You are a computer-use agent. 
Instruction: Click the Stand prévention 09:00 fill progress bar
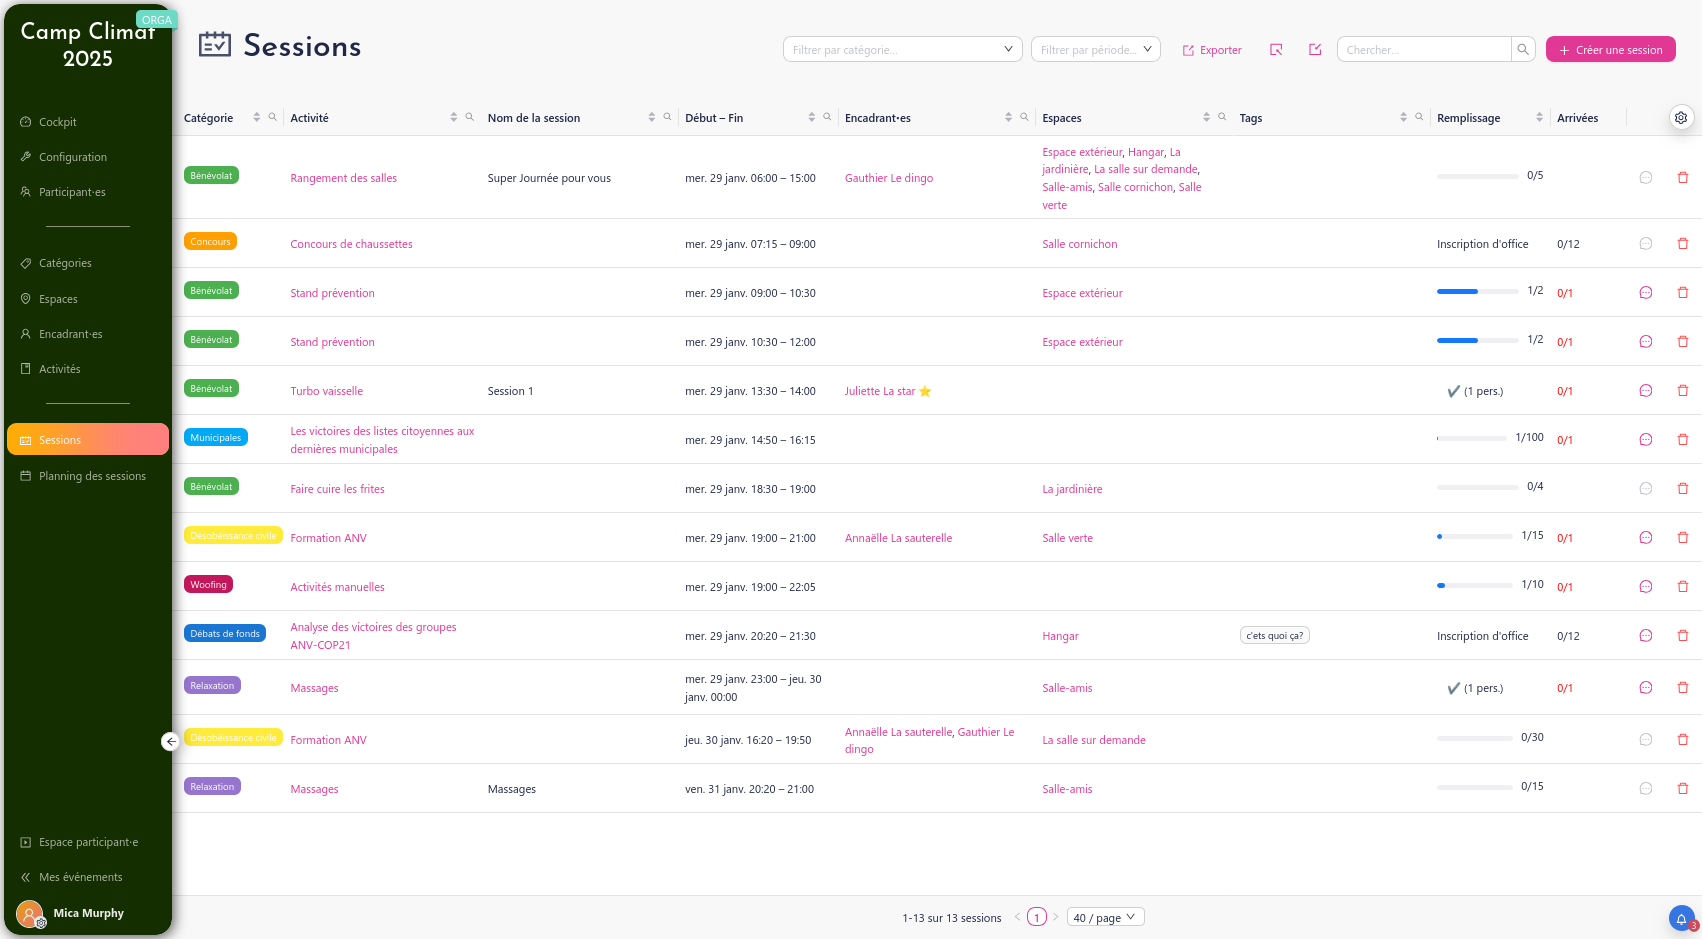pos(1477,291)
